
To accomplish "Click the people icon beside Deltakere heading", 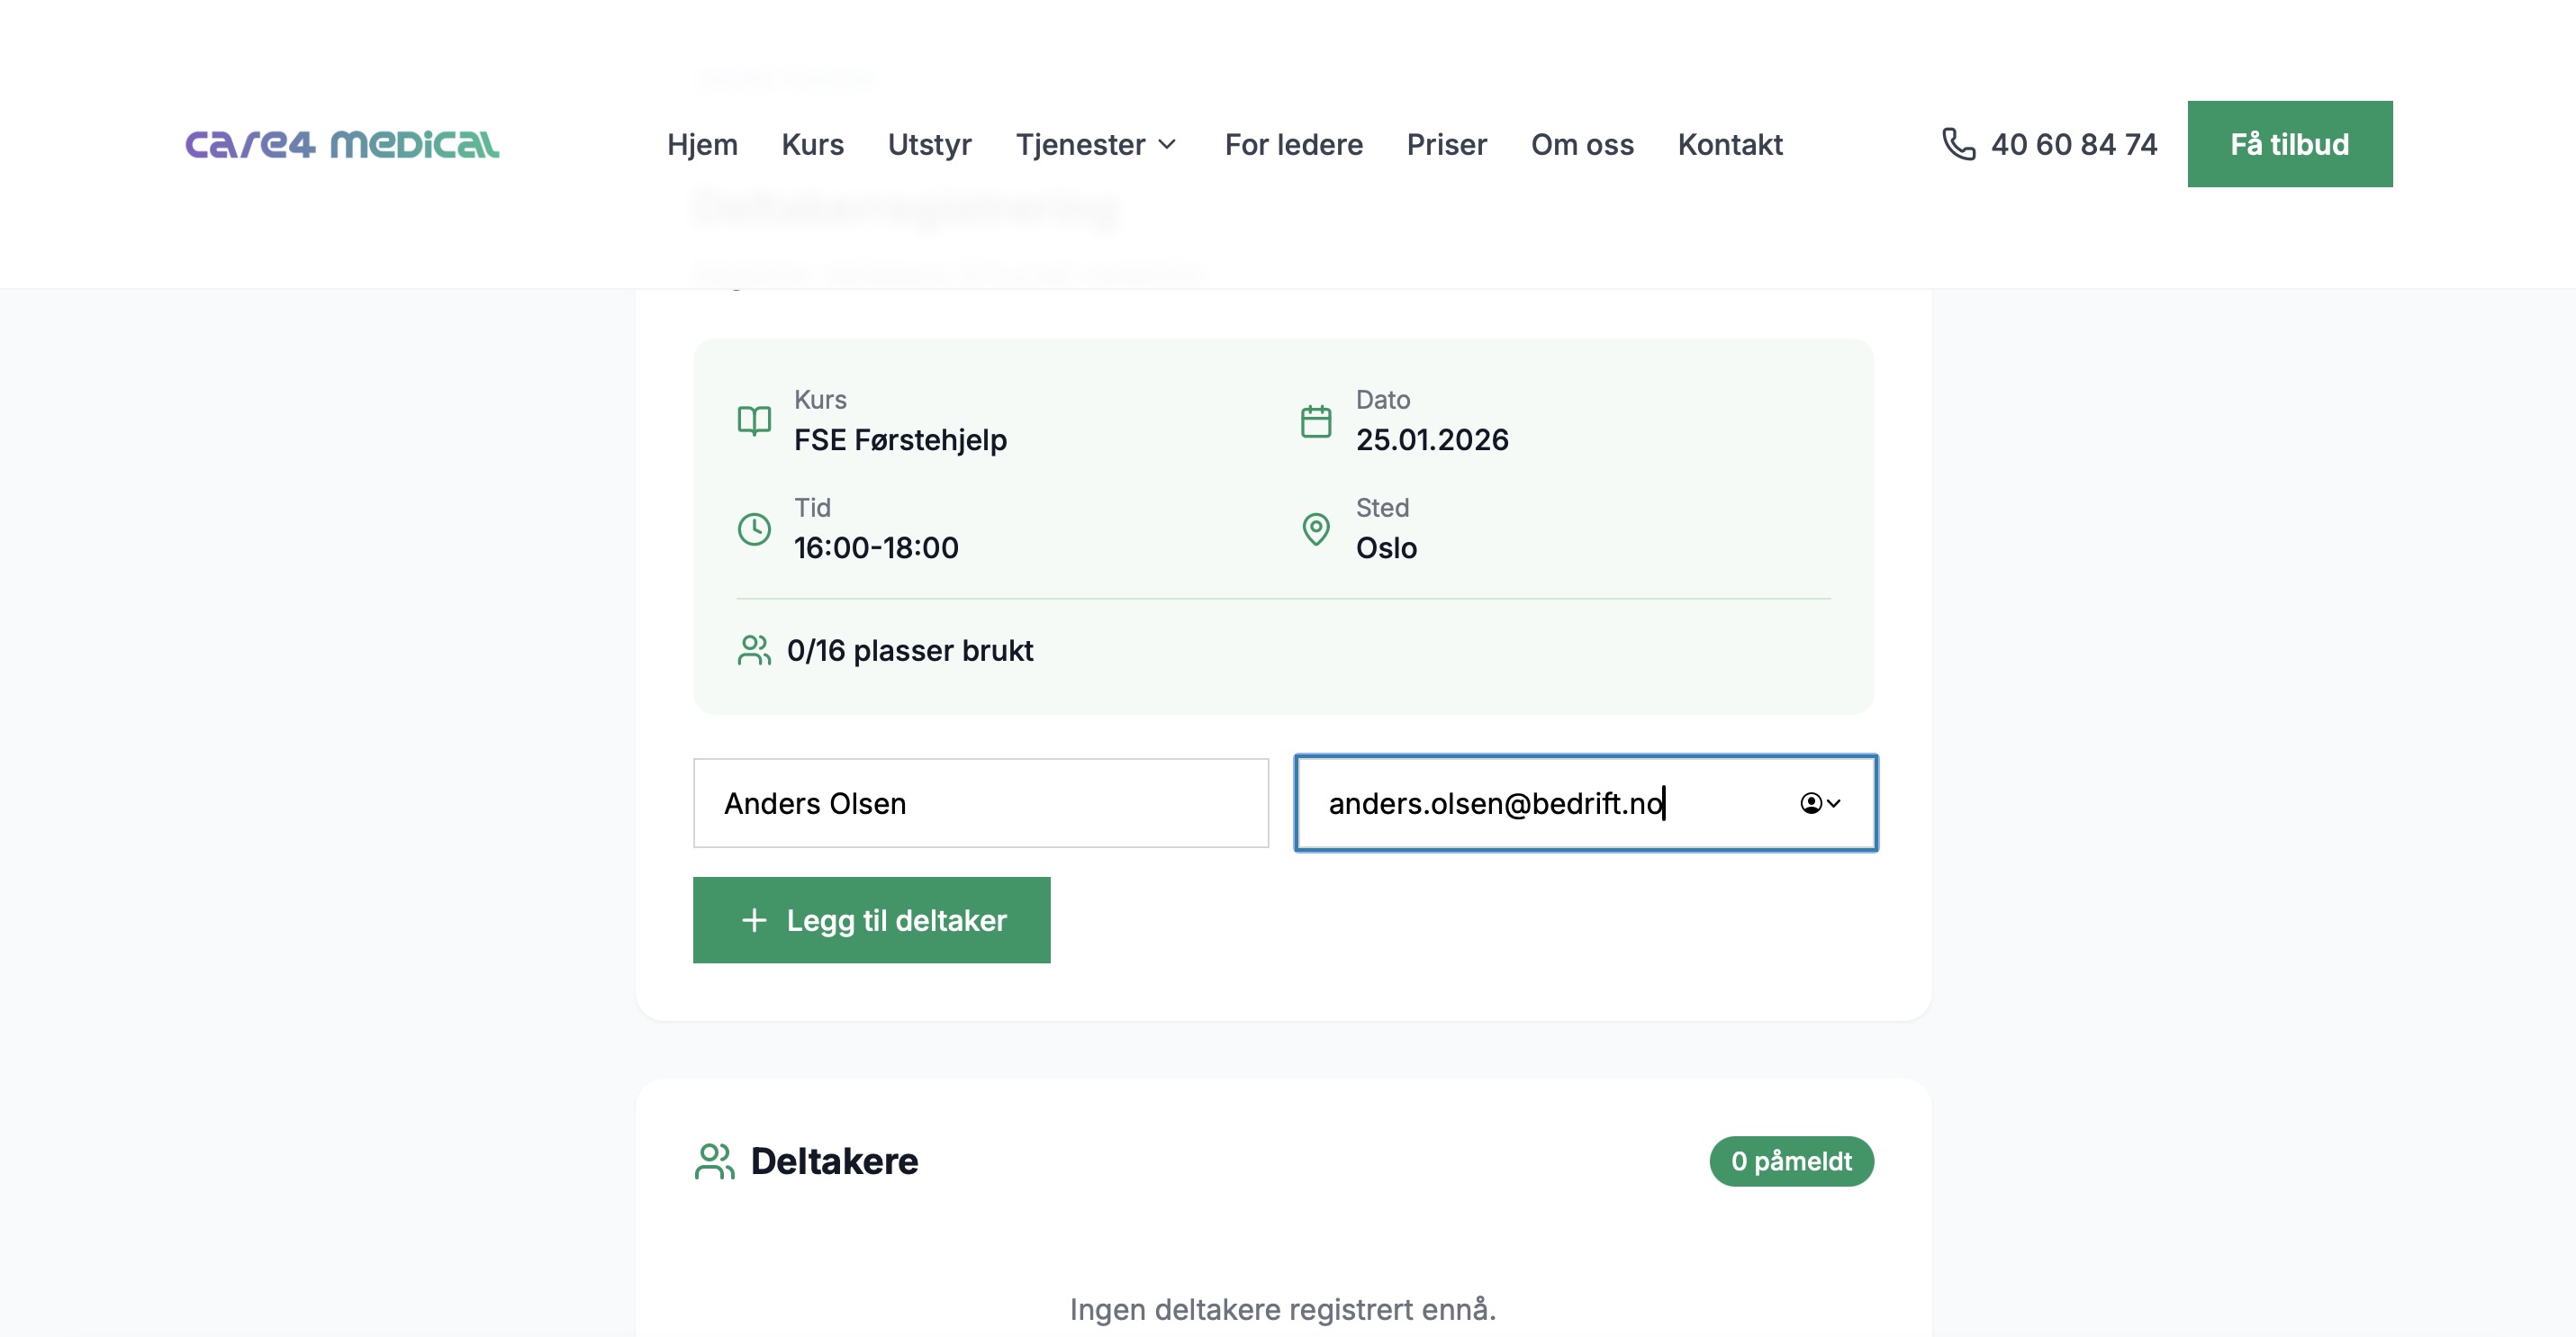I will pos(714,1161).
